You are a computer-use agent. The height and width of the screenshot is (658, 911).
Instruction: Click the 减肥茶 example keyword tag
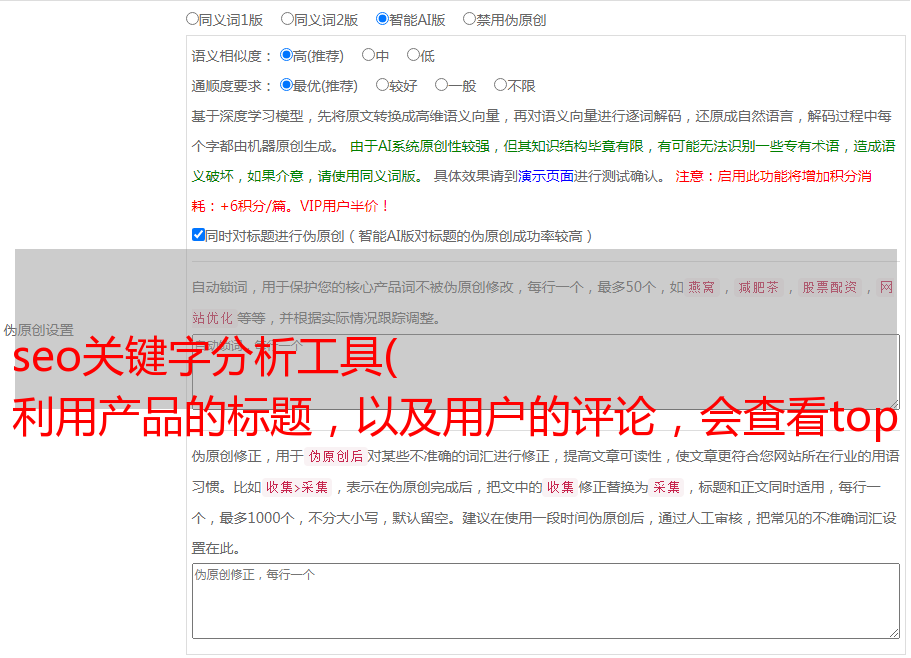(758, 287)
